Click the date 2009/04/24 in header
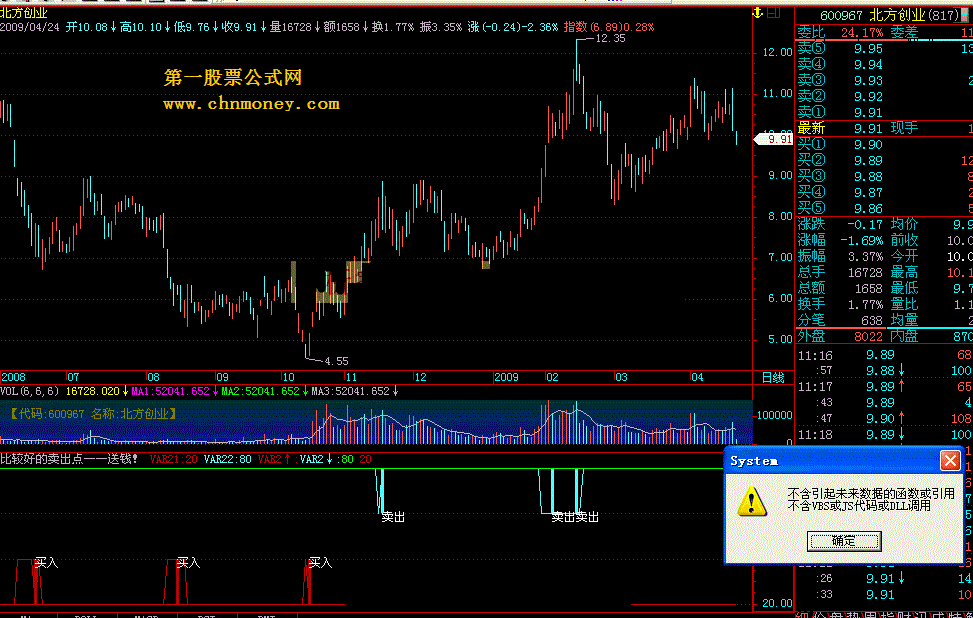Image resolution: width=973 pixels, height=618 pixels. (x=30, y=27)
